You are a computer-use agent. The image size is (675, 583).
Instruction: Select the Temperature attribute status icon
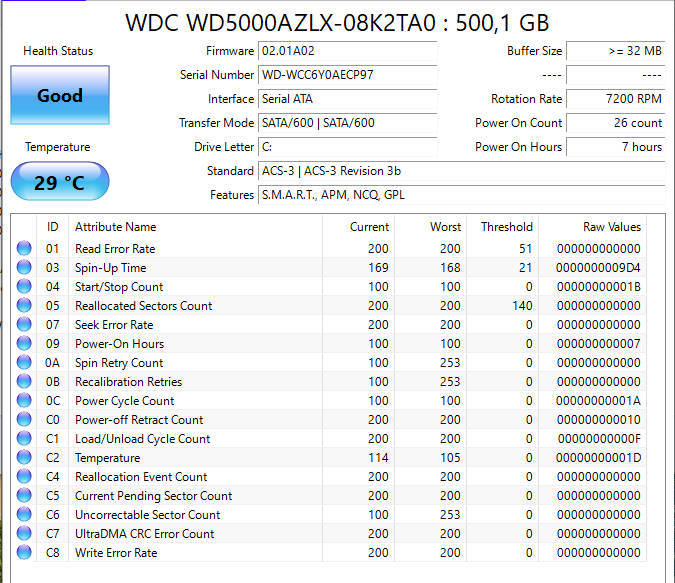click(x=24, y=458)
